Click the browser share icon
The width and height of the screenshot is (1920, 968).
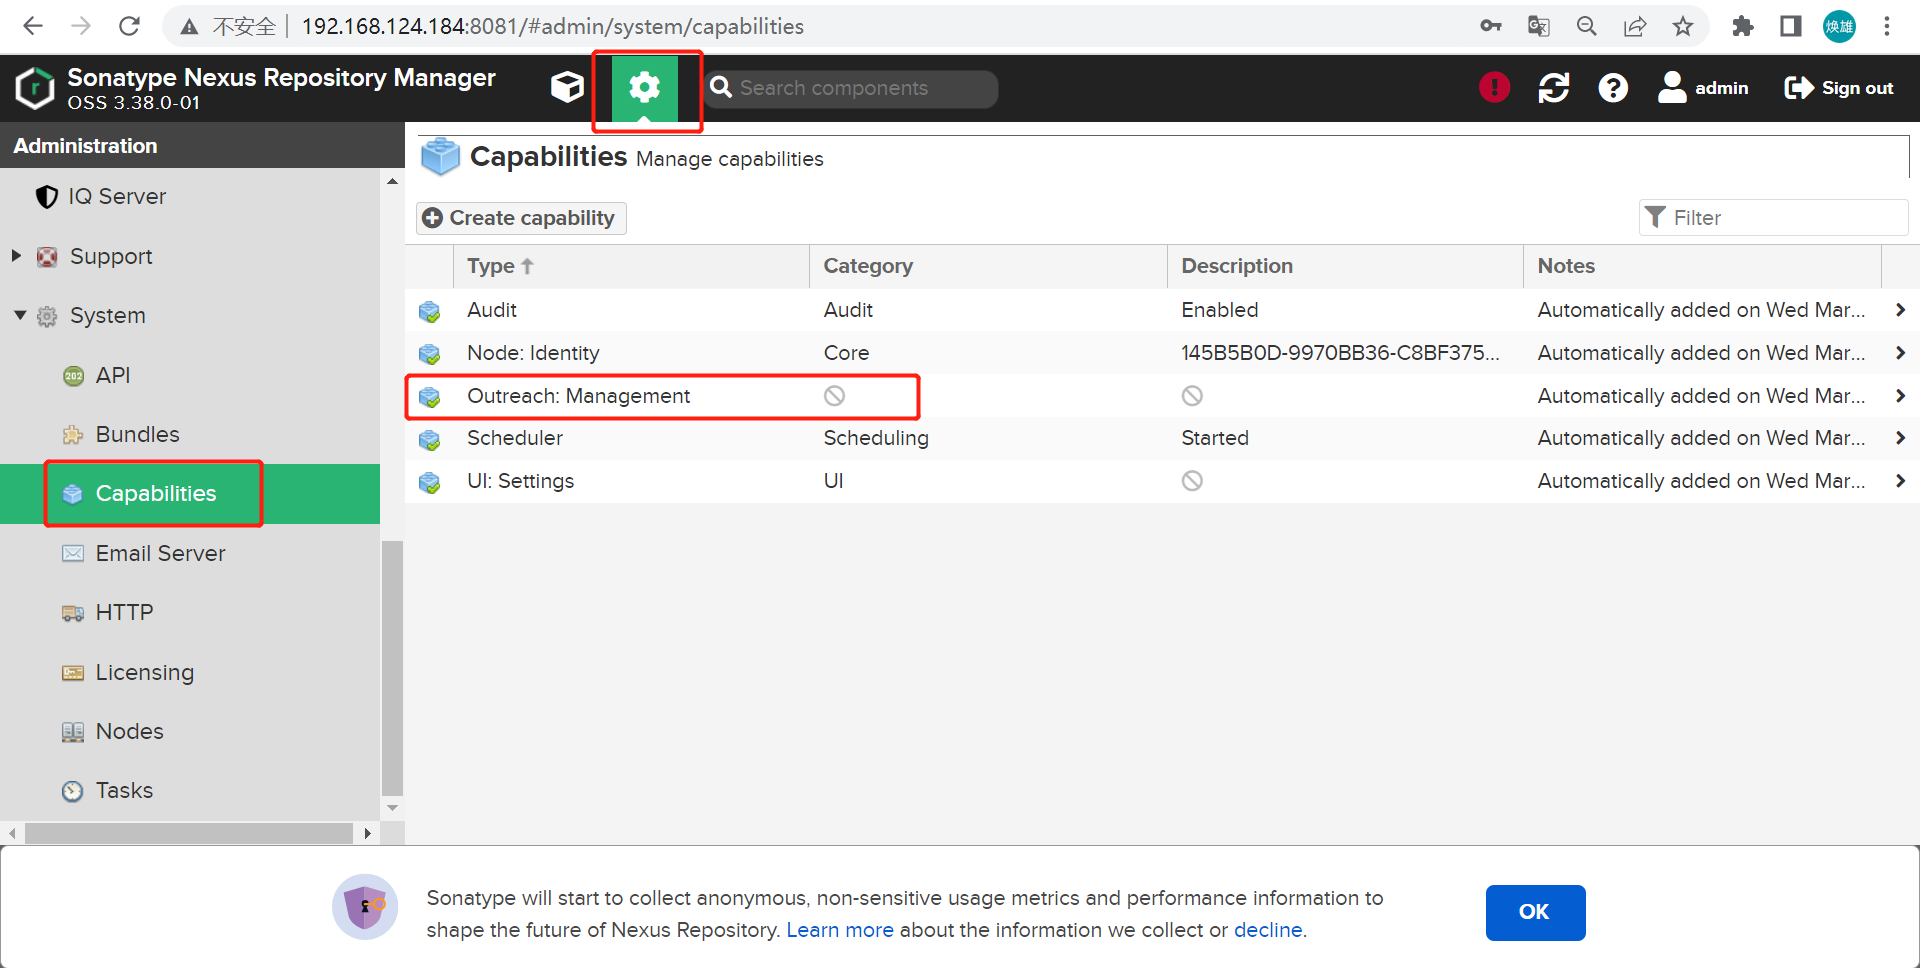click(1635, 26)
